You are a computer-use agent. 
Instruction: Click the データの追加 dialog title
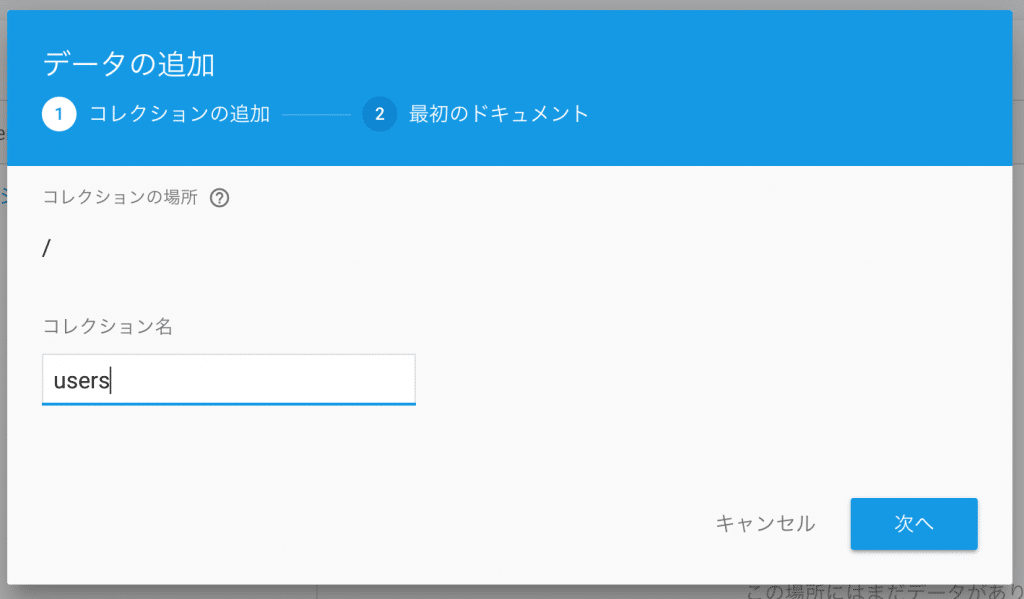tap(129, 64)
